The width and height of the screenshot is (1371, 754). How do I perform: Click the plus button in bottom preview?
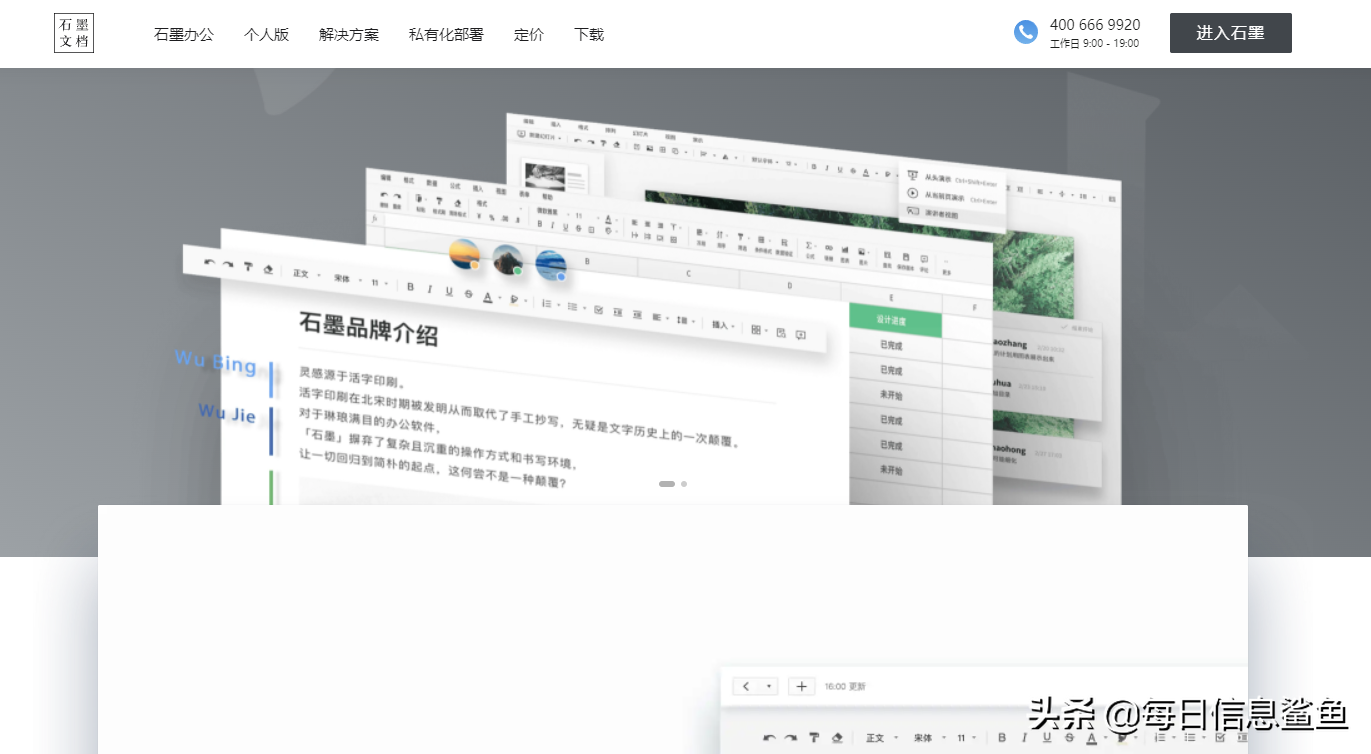(x=801, y=686)
